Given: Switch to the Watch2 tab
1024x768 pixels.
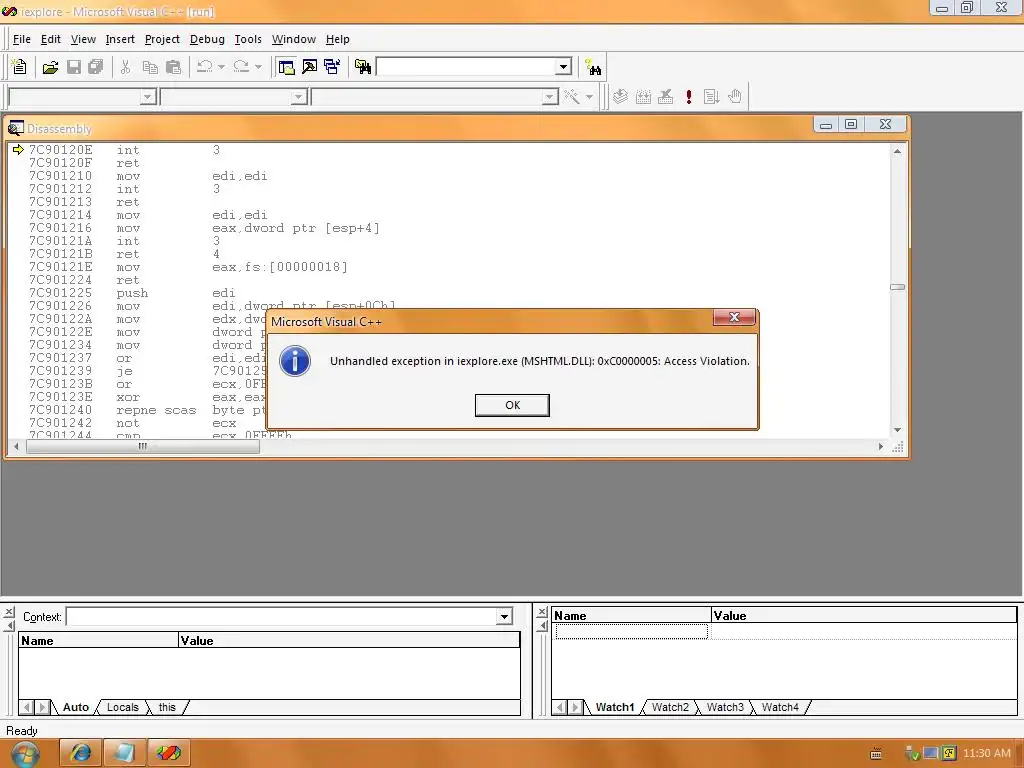Looking at the screenshot, I should point(670,707).
